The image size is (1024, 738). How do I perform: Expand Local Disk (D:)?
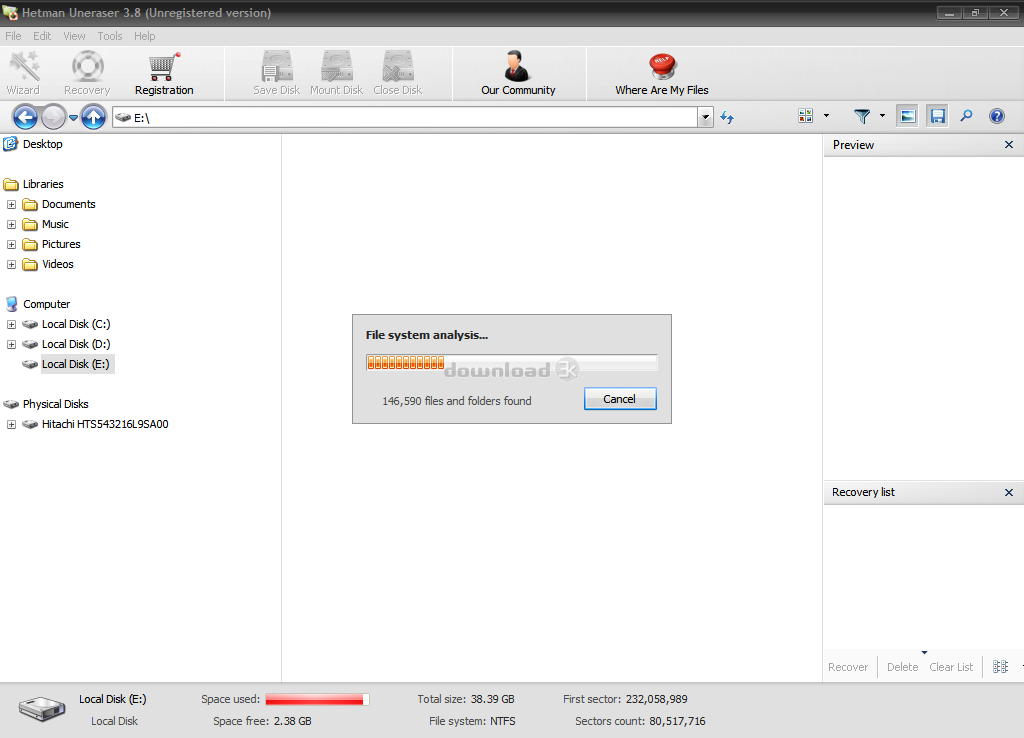pos(11,344)
